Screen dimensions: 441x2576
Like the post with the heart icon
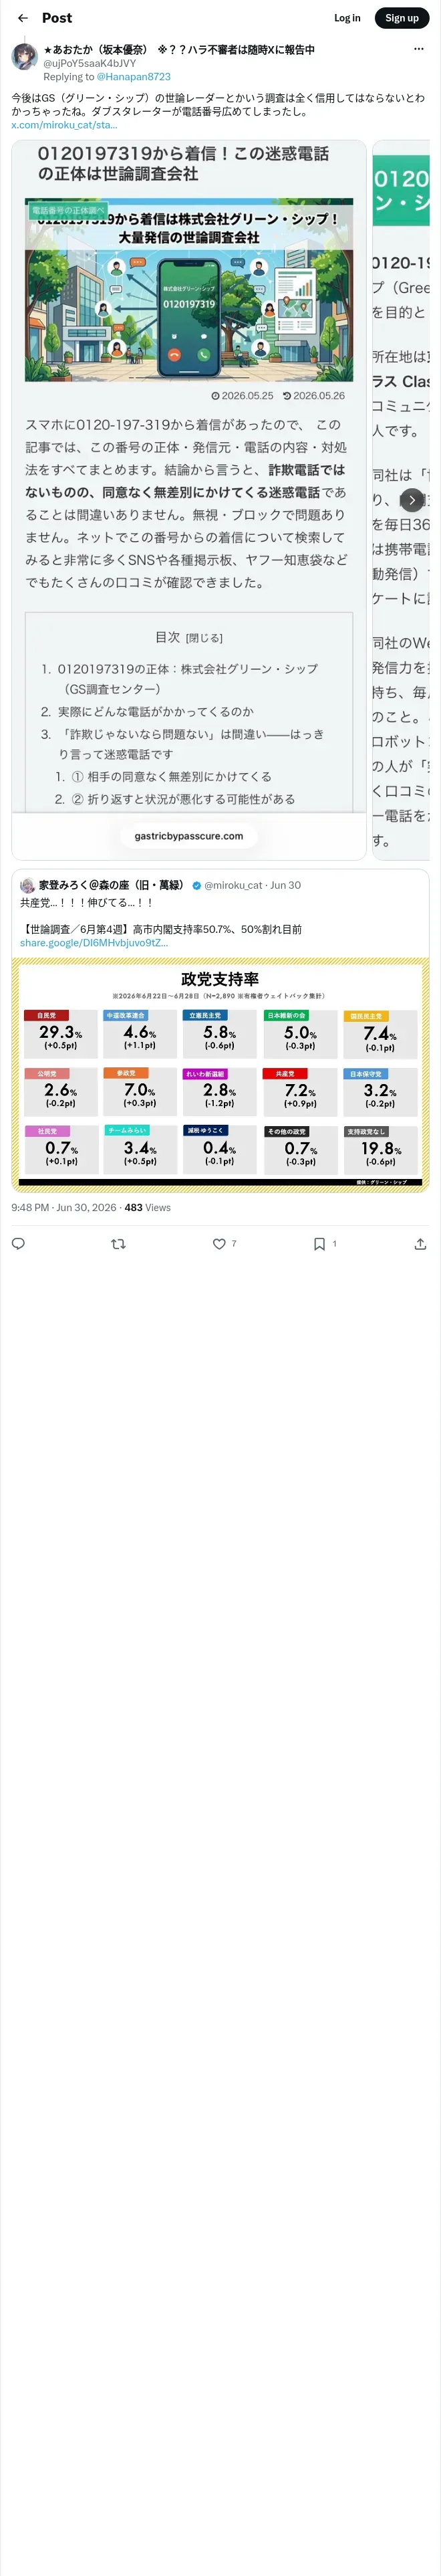click(219, 1244)
